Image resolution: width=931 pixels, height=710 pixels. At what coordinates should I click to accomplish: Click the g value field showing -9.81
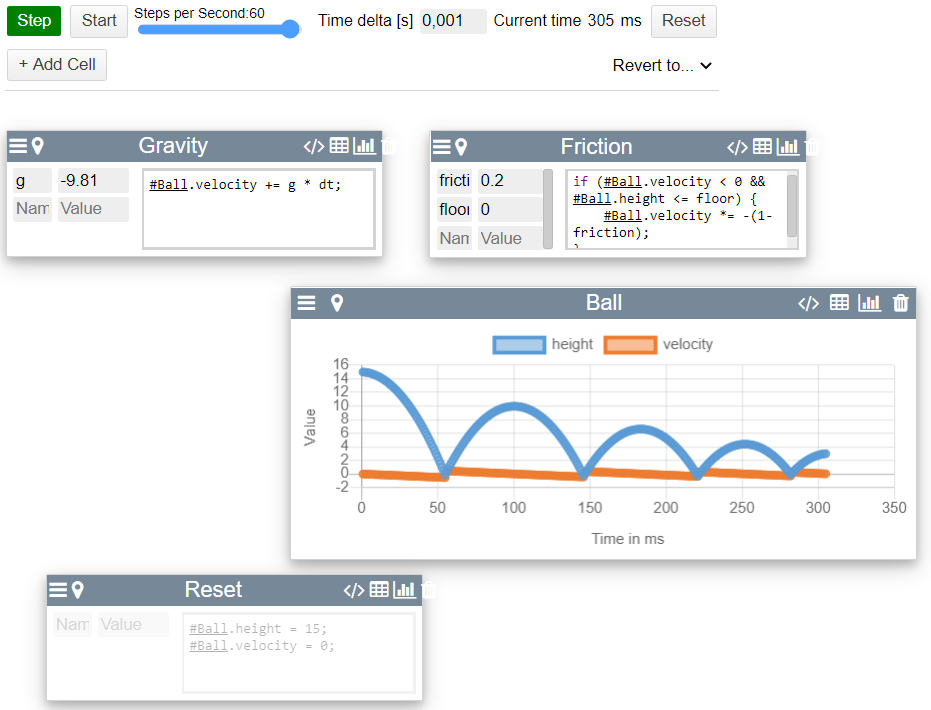(93, 181)
